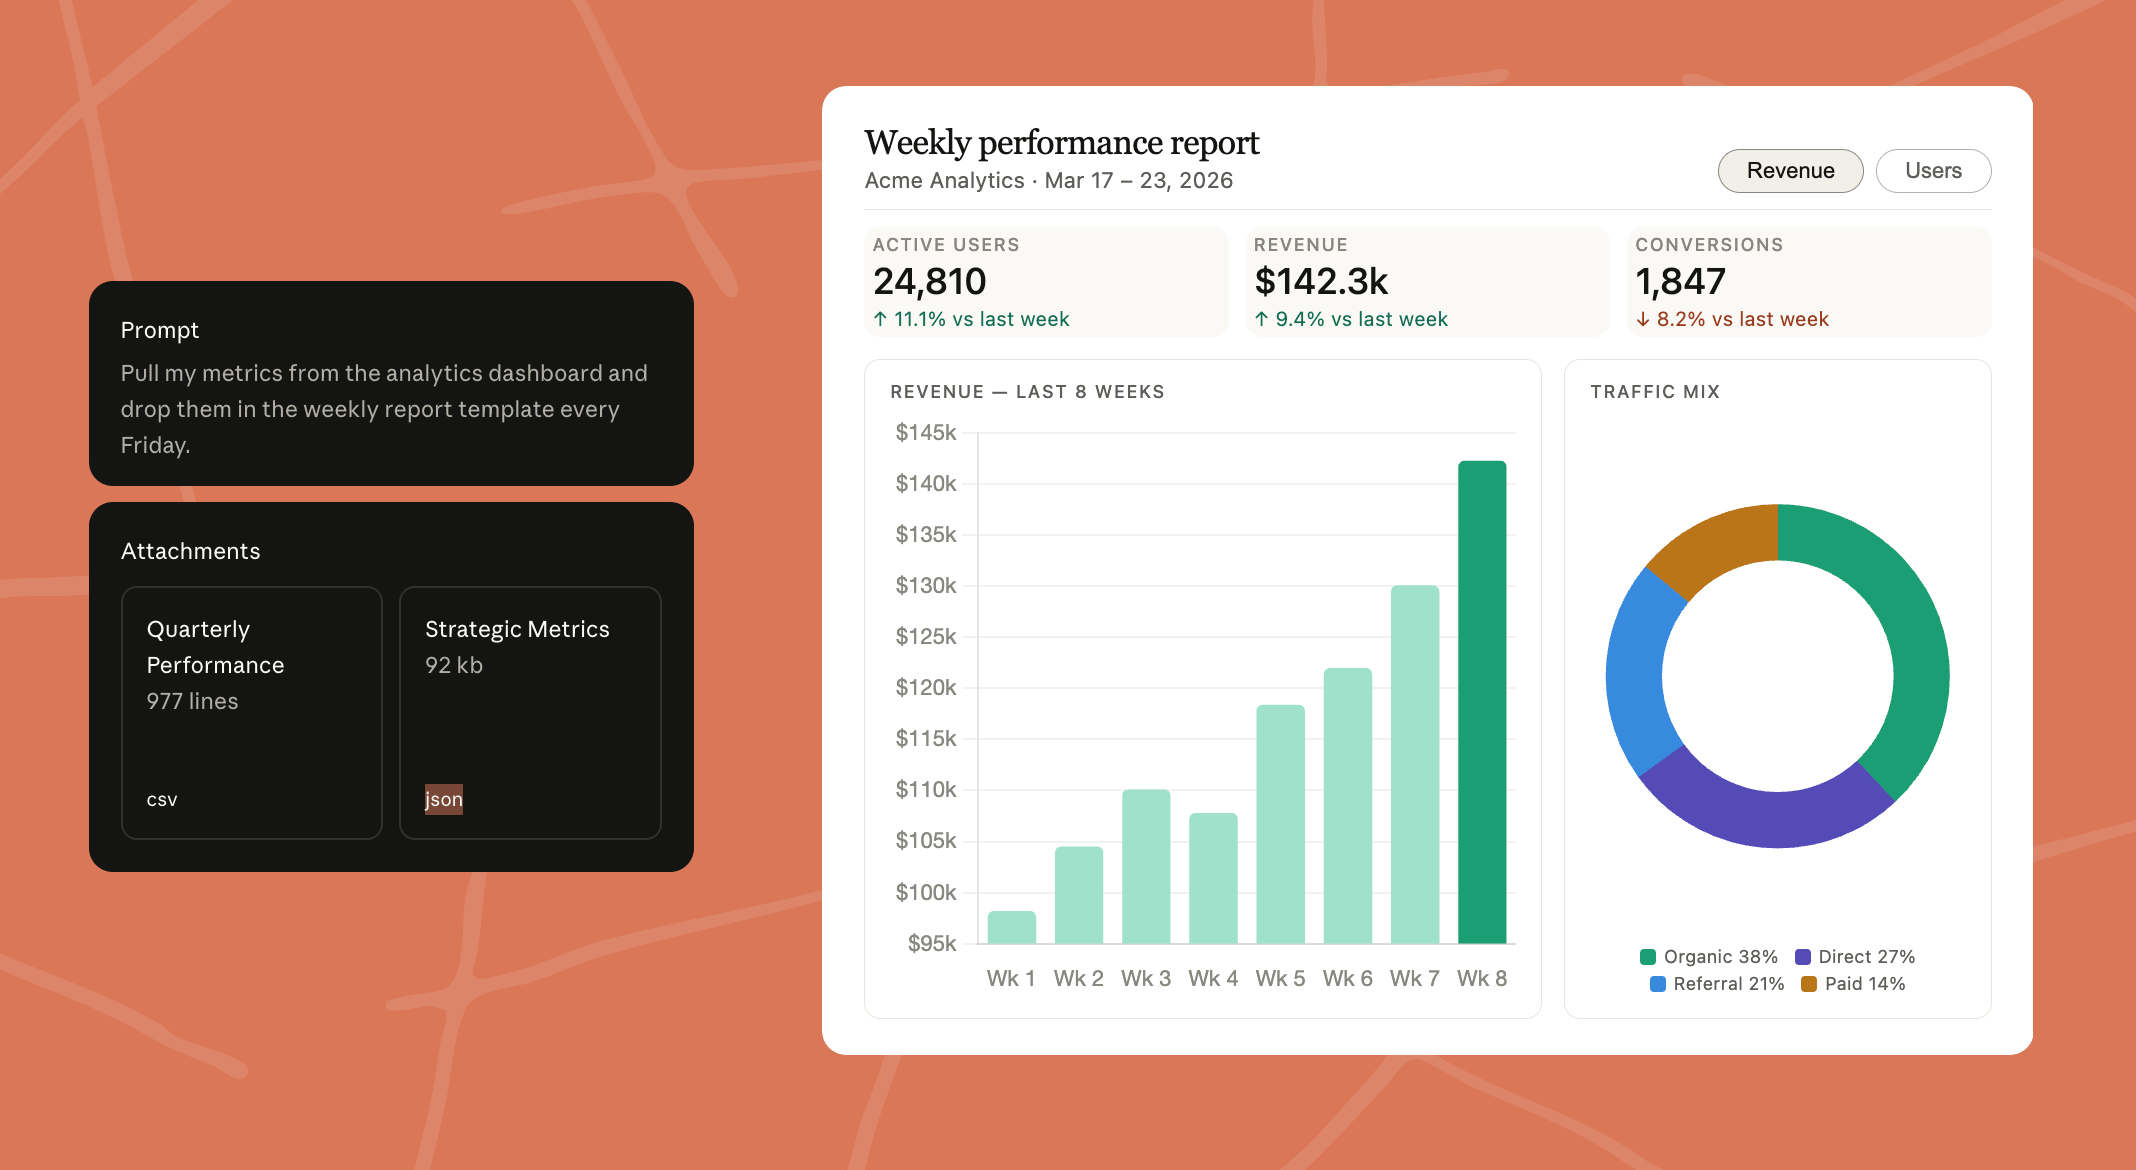
Task: Click the highlighted json file tag
Action: click(x=443, y=799)
